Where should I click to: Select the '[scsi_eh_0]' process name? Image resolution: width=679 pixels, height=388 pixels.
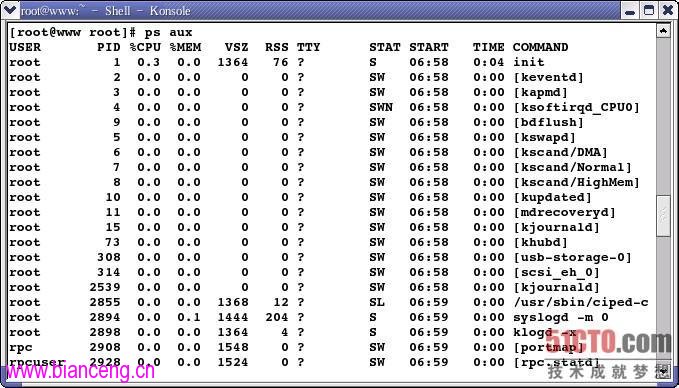556,272
